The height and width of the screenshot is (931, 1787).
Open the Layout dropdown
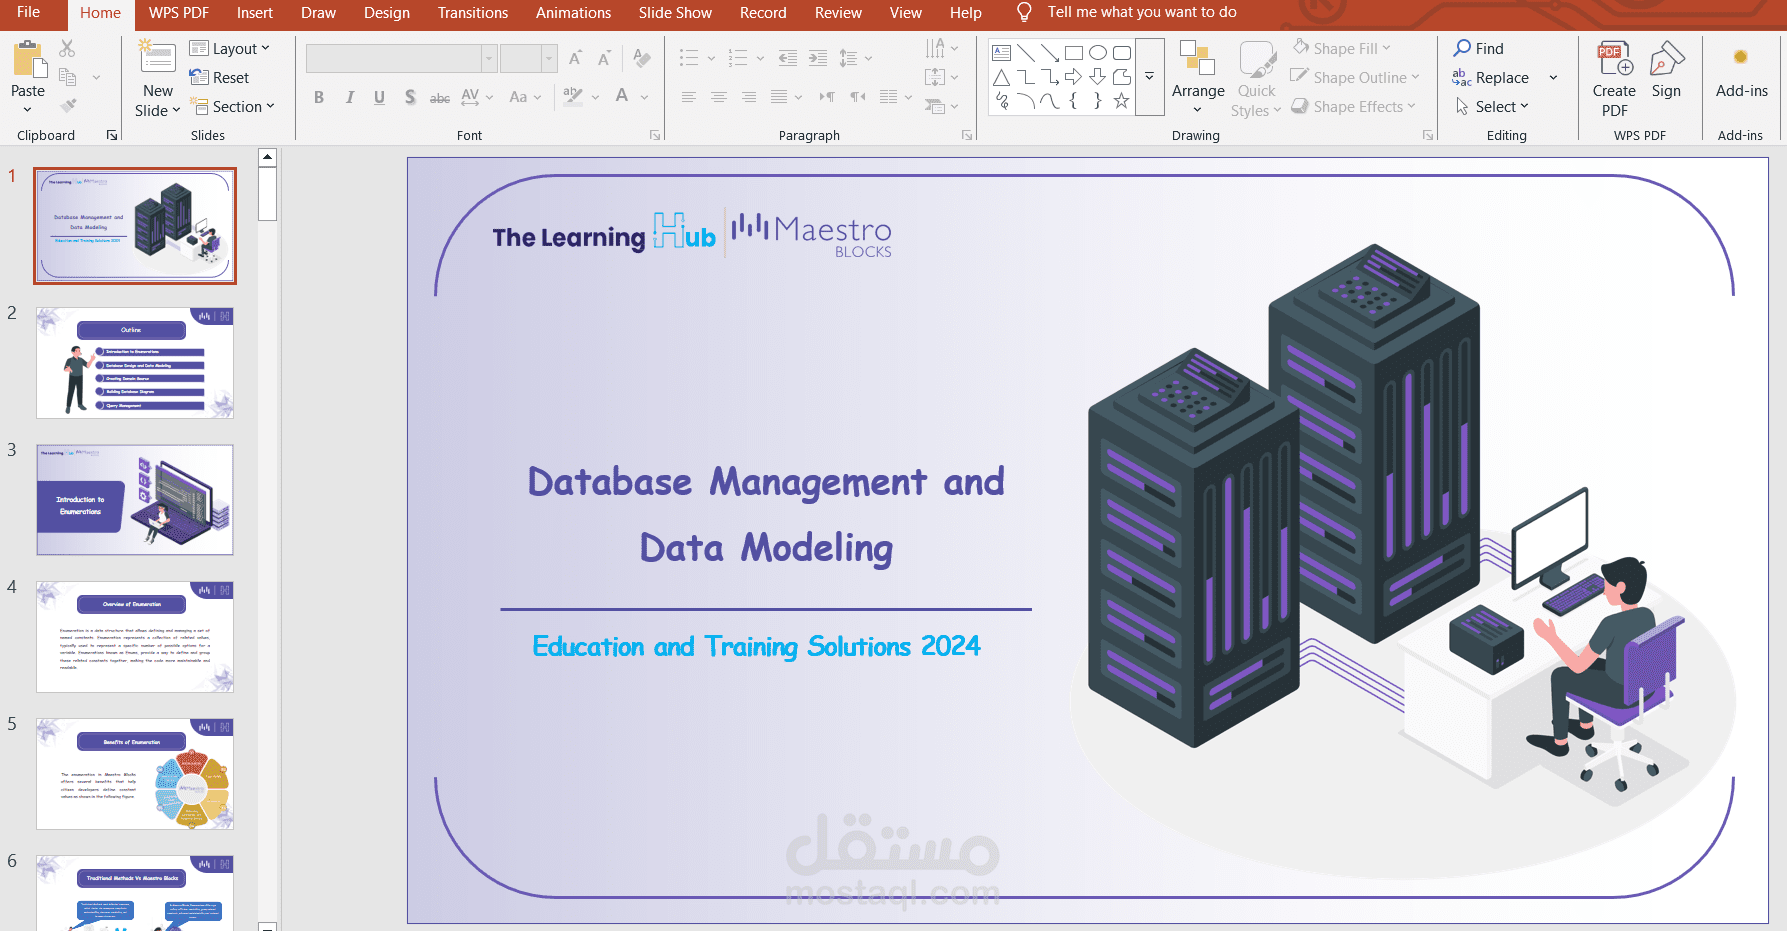pyautogui.click(x=230, y=49)
